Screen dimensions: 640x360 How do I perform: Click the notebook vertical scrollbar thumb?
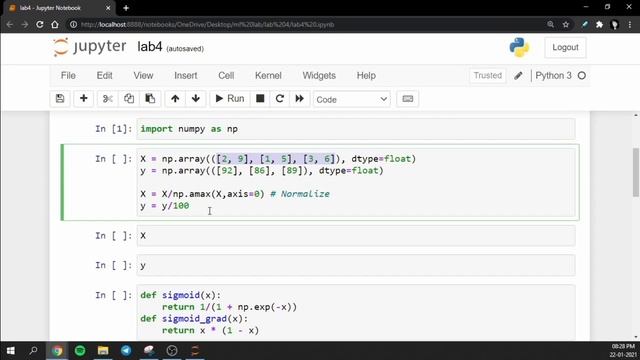click(x=636, y=172)
